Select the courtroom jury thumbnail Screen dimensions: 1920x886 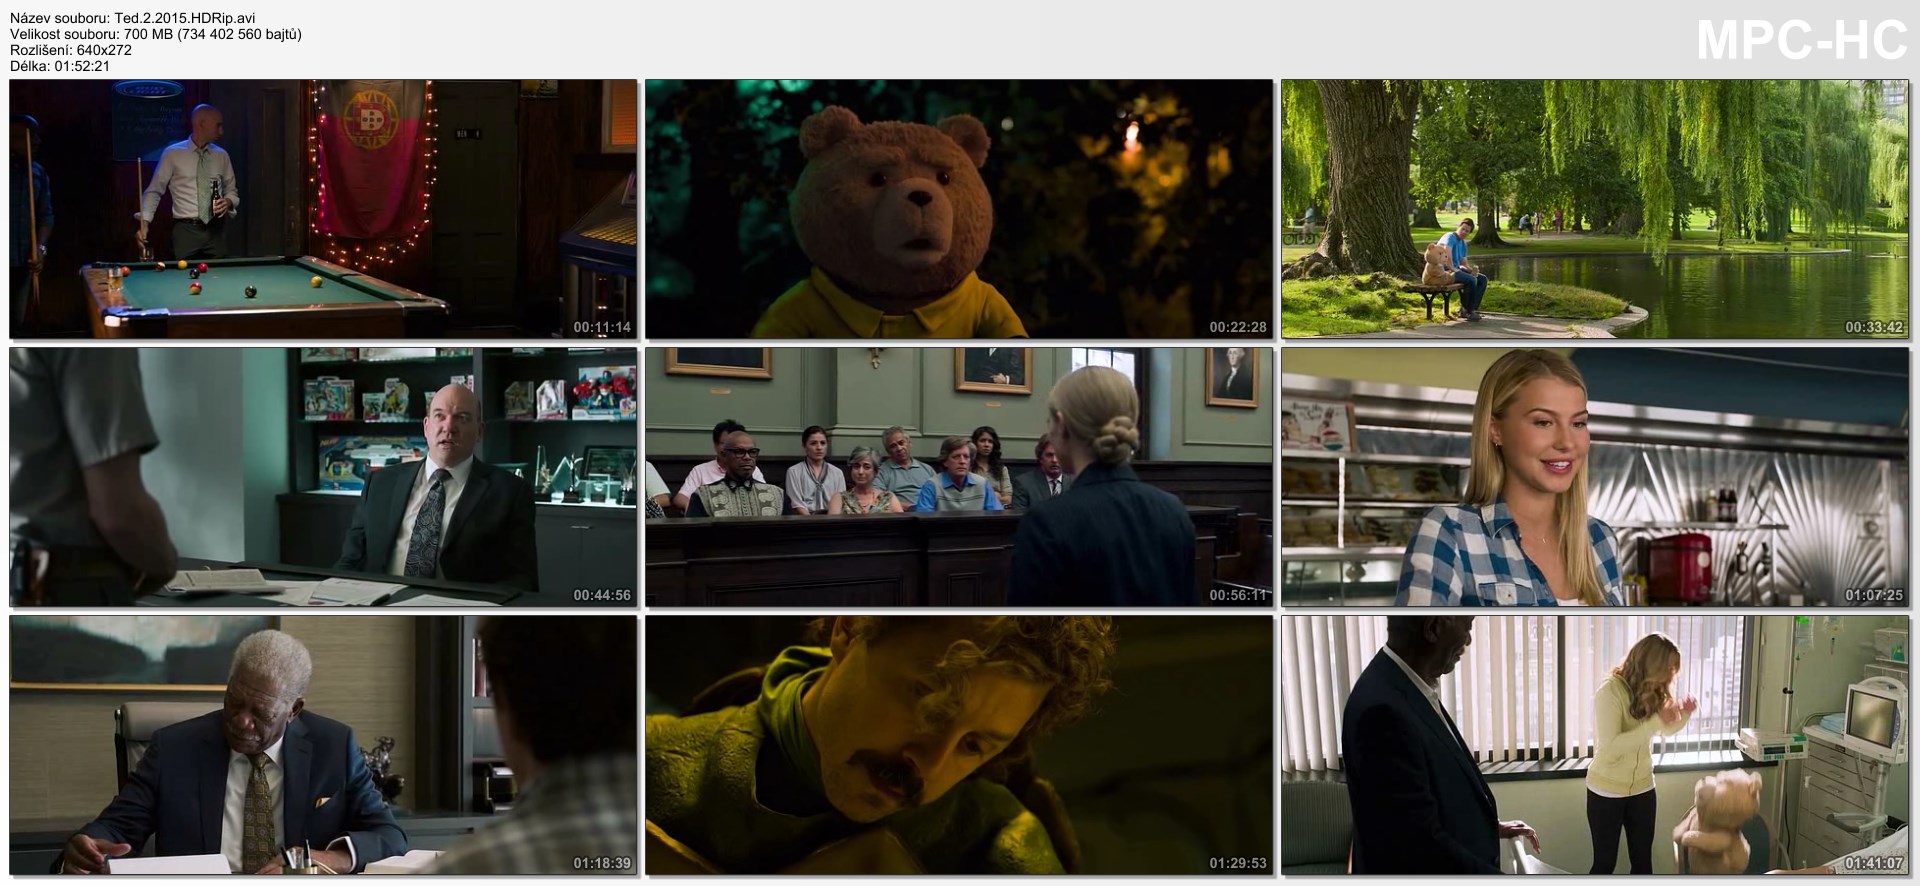click(x=958, y=477)
